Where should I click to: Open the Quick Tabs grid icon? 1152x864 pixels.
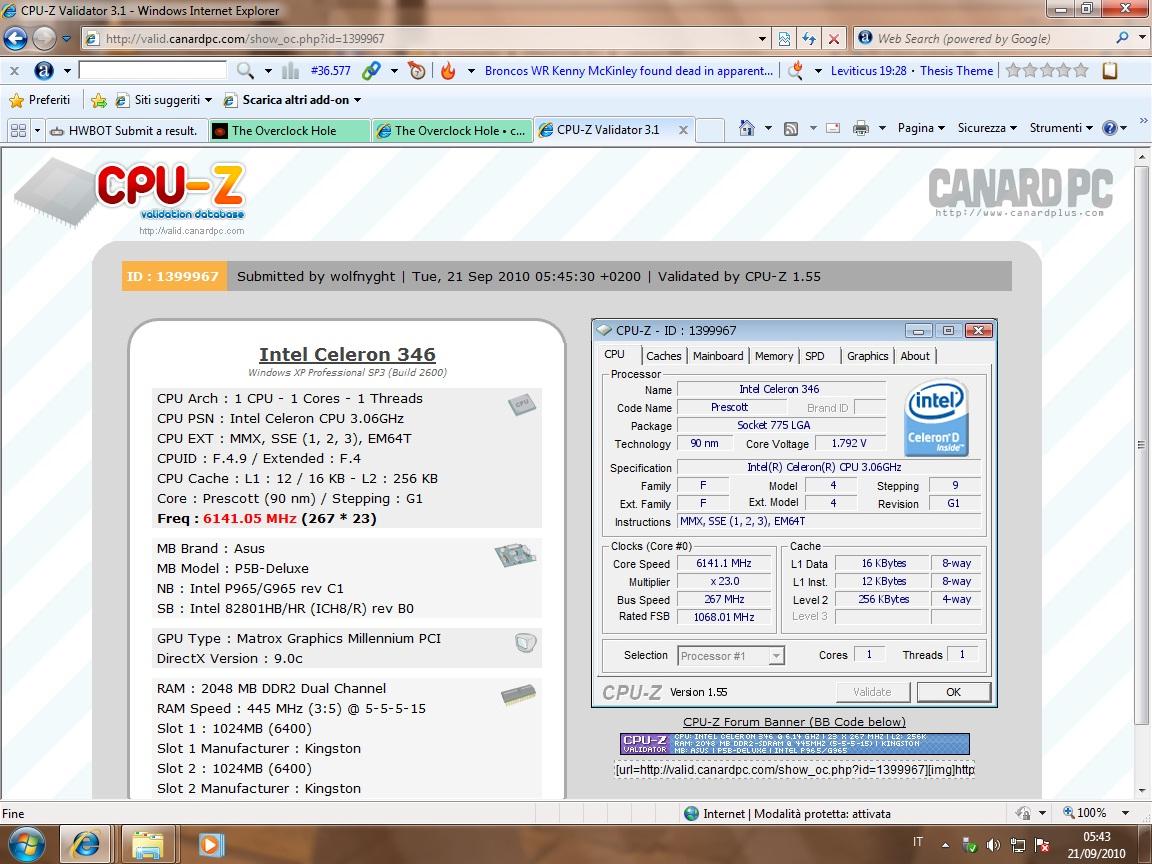click(18, 130)
